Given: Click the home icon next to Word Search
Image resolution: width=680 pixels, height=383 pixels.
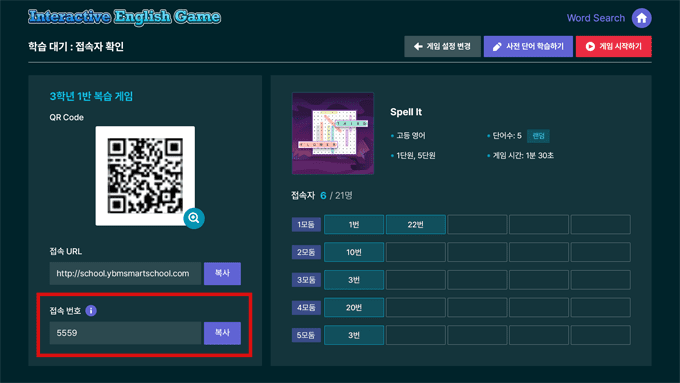Looking at the screenshot, I should tap(641, 18).
